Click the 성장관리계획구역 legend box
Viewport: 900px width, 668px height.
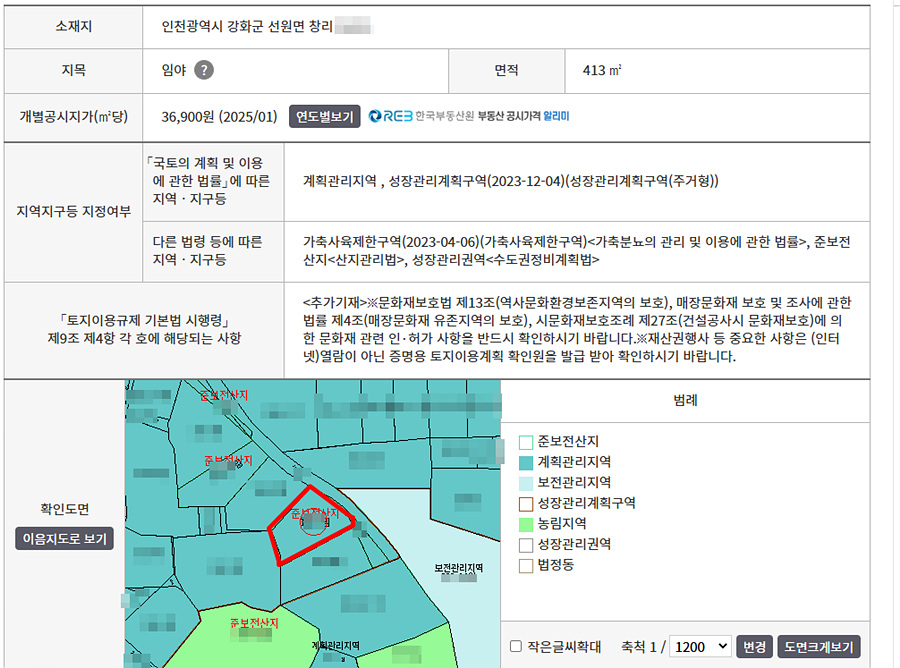(x=526, y=503)
